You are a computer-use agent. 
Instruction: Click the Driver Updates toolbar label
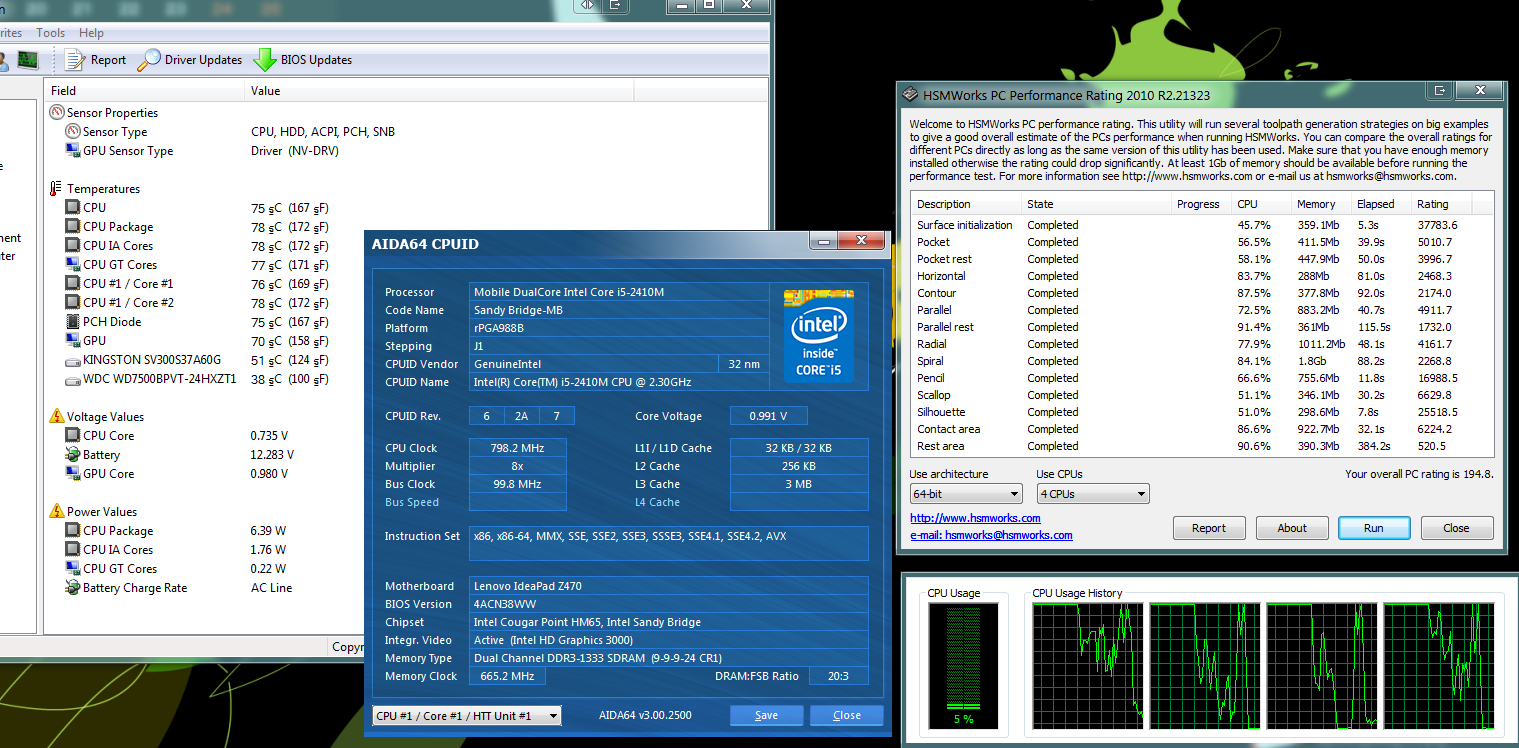pos(203,60)
